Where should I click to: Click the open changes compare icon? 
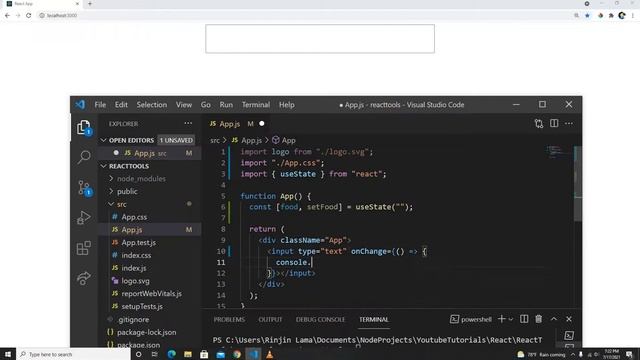(539, 124)
